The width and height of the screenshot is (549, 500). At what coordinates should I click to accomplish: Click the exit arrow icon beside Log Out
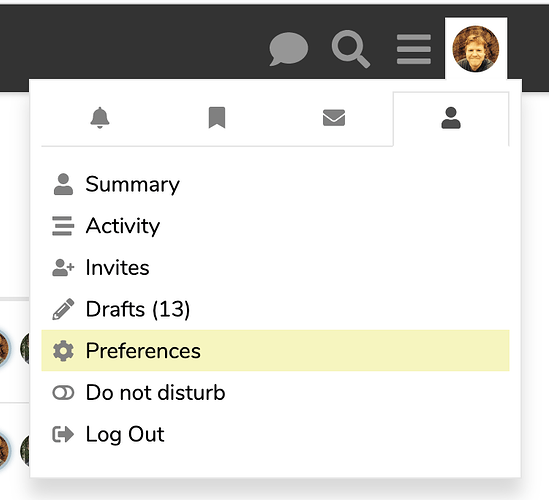click(63, 434)
